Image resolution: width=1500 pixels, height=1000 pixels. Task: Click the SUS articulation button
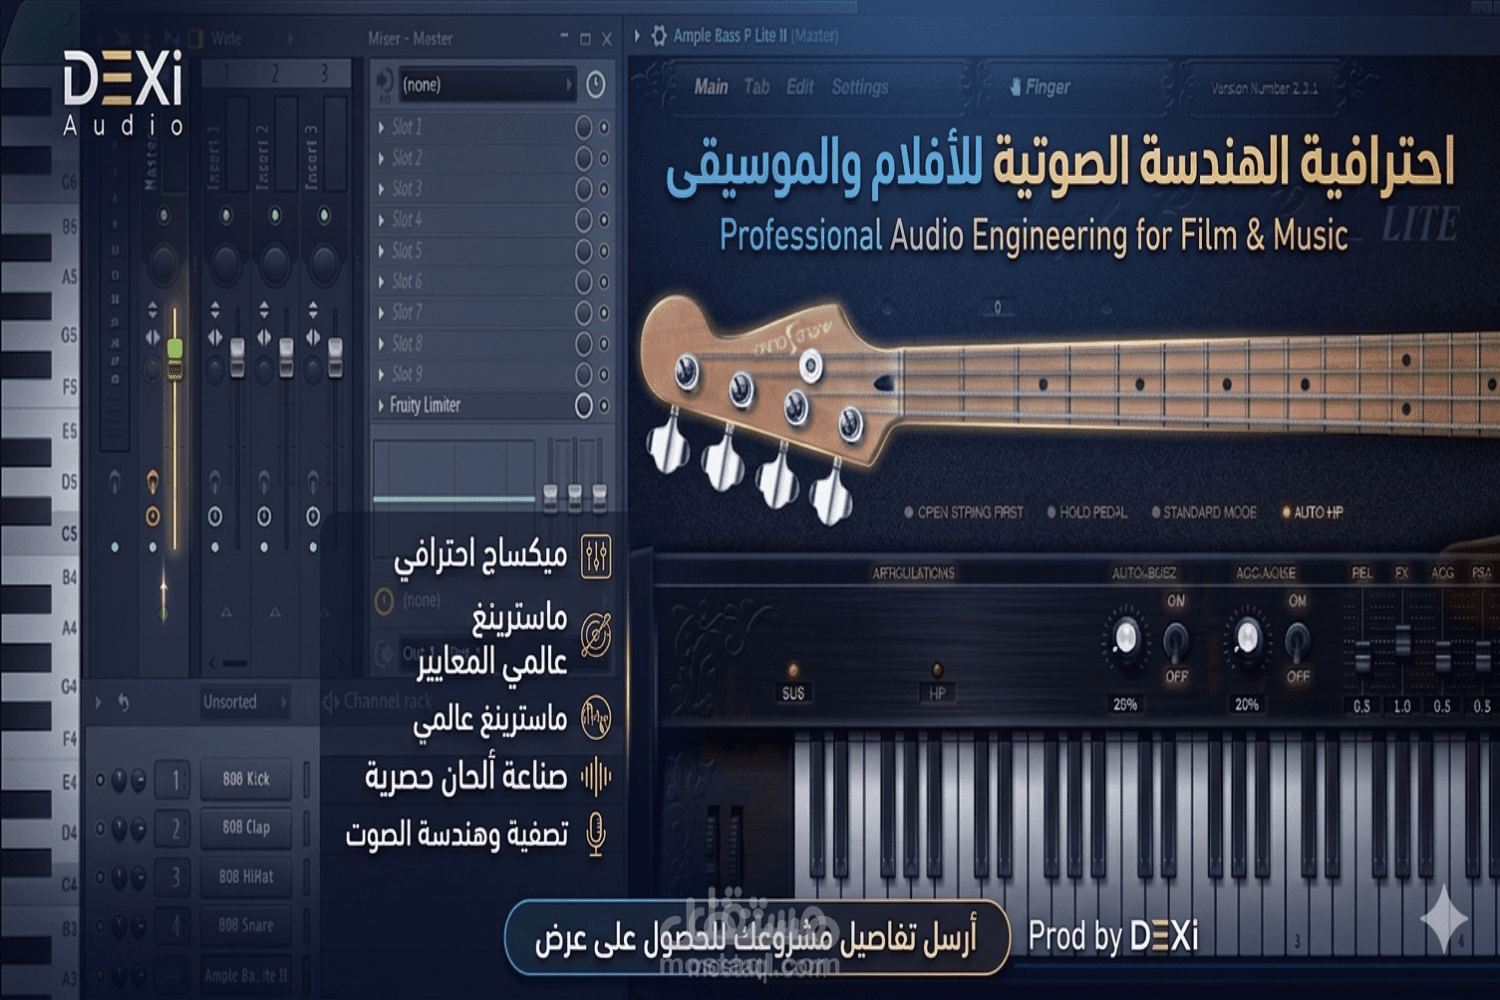(793, 693)
